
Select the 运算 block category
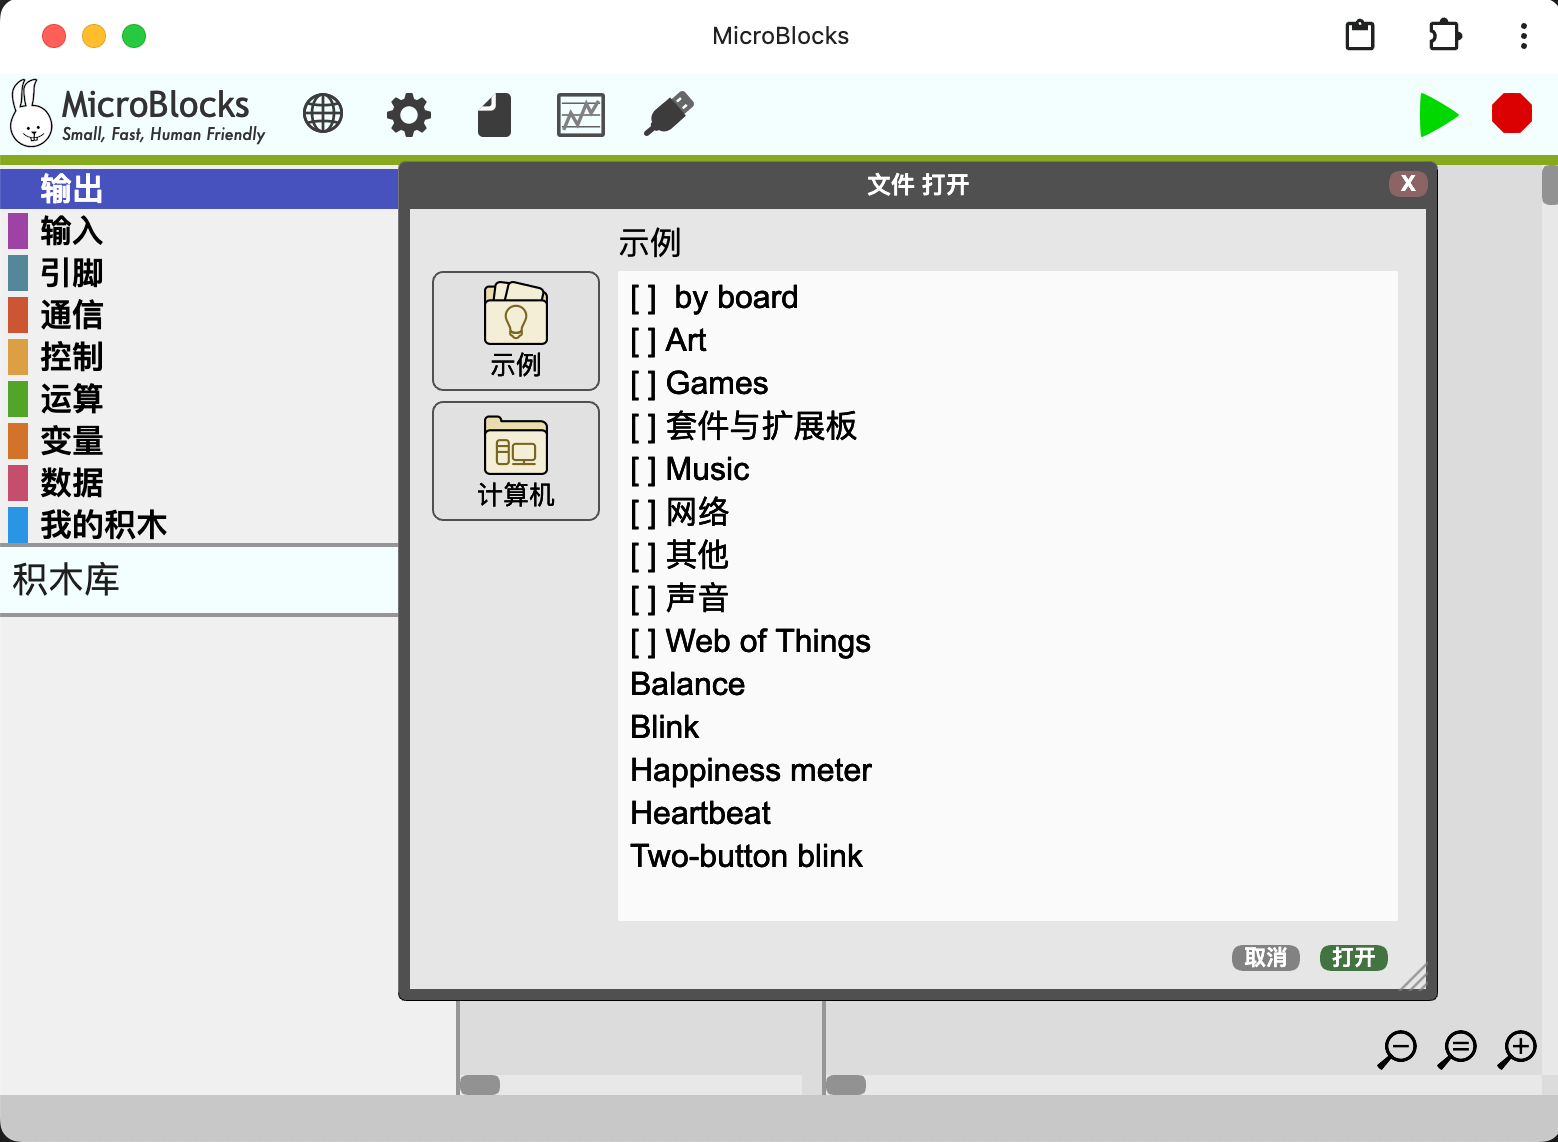click(x=200, y=399)
